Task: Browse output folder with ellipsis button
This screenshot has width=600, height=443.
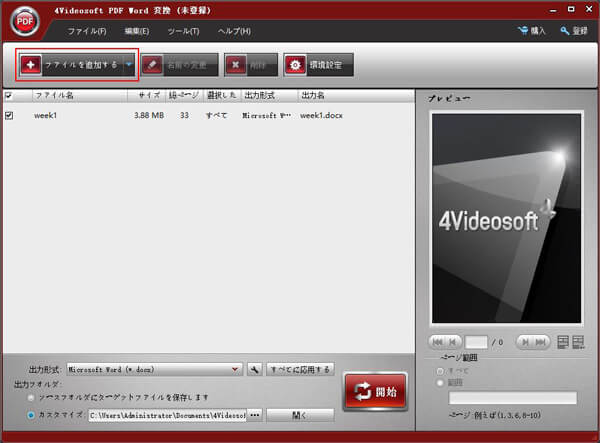Action: point(255,415)
